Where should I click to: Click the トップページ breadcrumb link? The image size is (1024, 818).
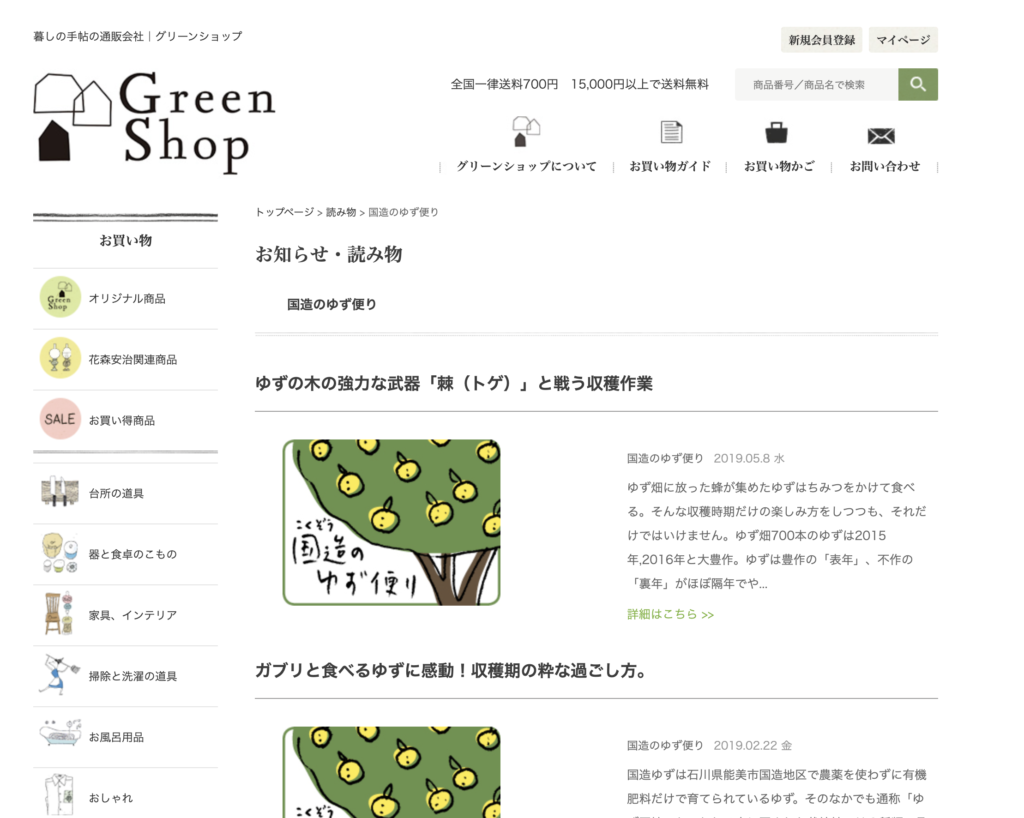click(285, 212)
